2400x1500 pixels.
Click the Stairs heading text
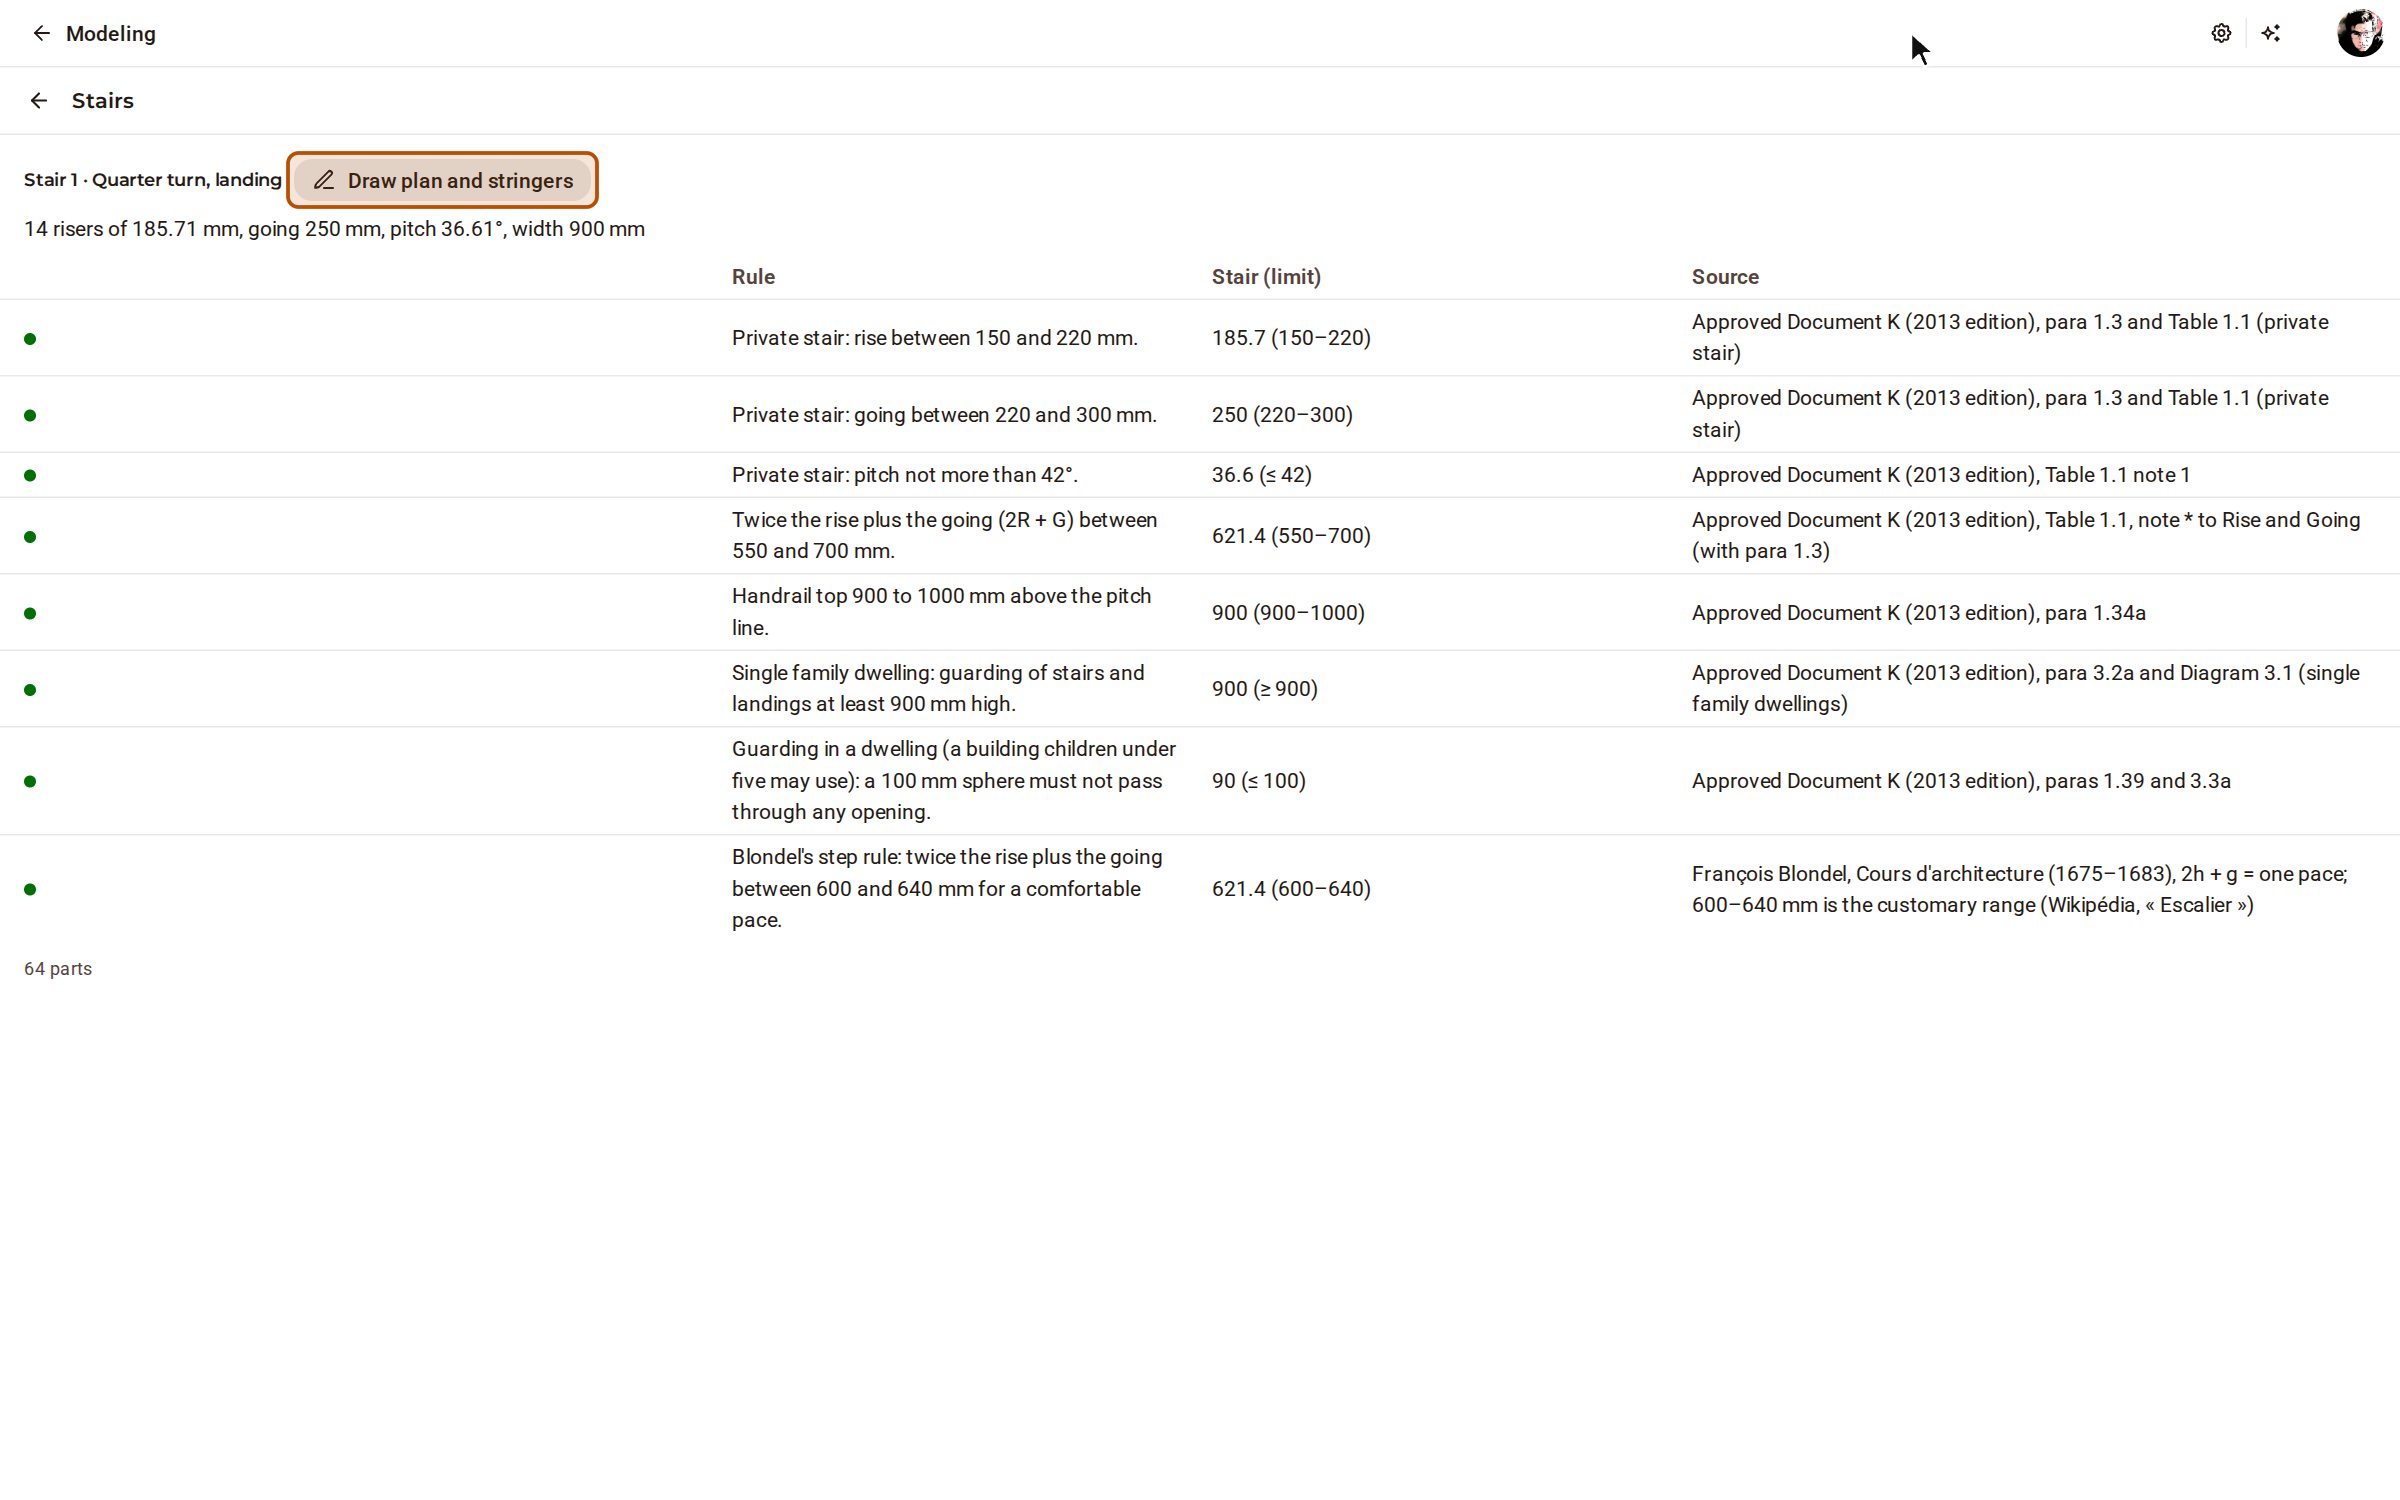[103, 100]
